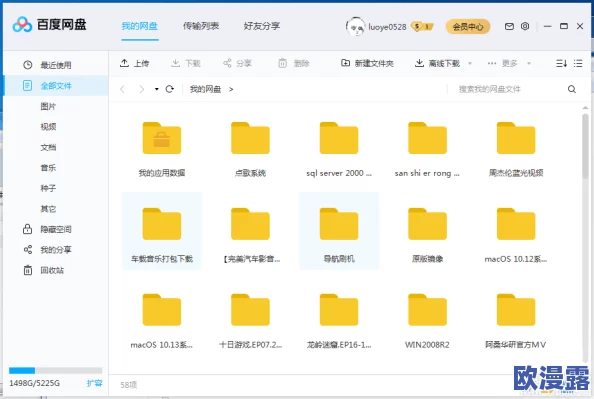Image resolution: width=594 pixels, height=399 pixels.
Task: Click the 下载 download button
Action: click(x=186, y=63)
